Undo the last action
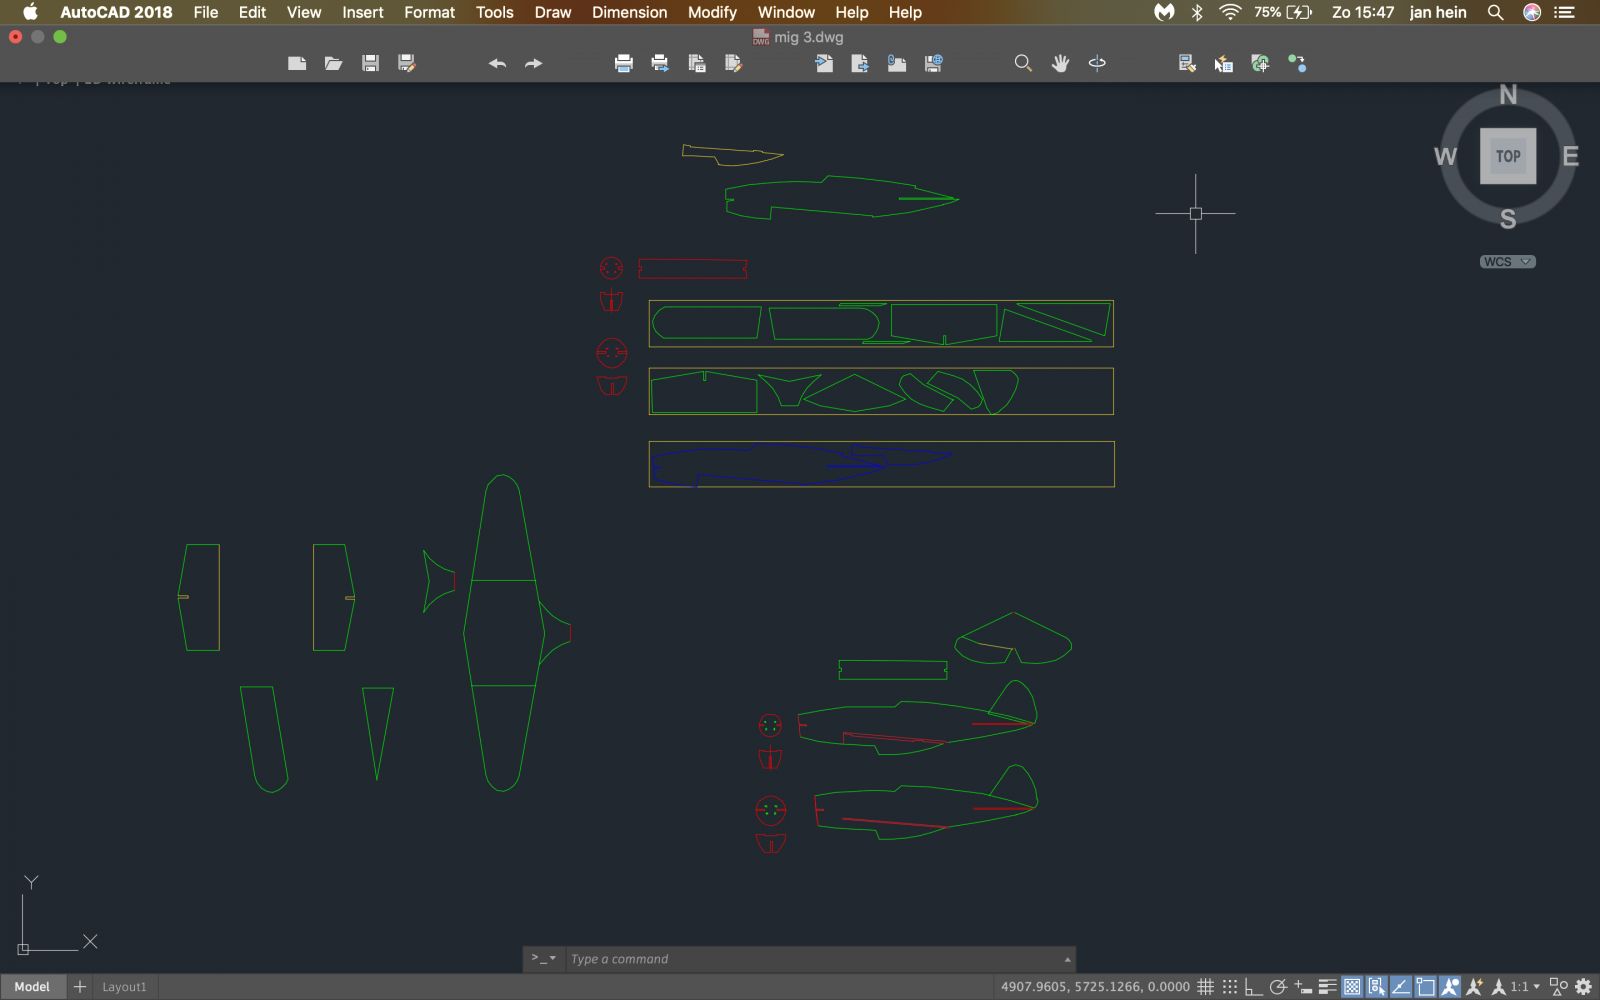Image resolution: width=1600 pixels, height=1000 pixels. tap(497, 63)
